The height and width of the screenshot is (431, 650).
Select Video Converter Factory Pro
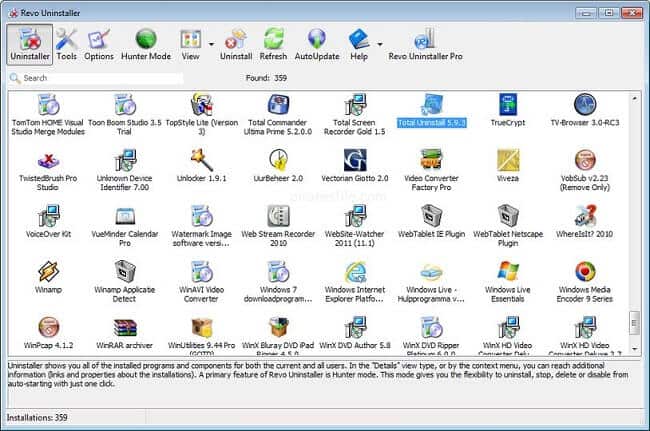click(431, 170)
